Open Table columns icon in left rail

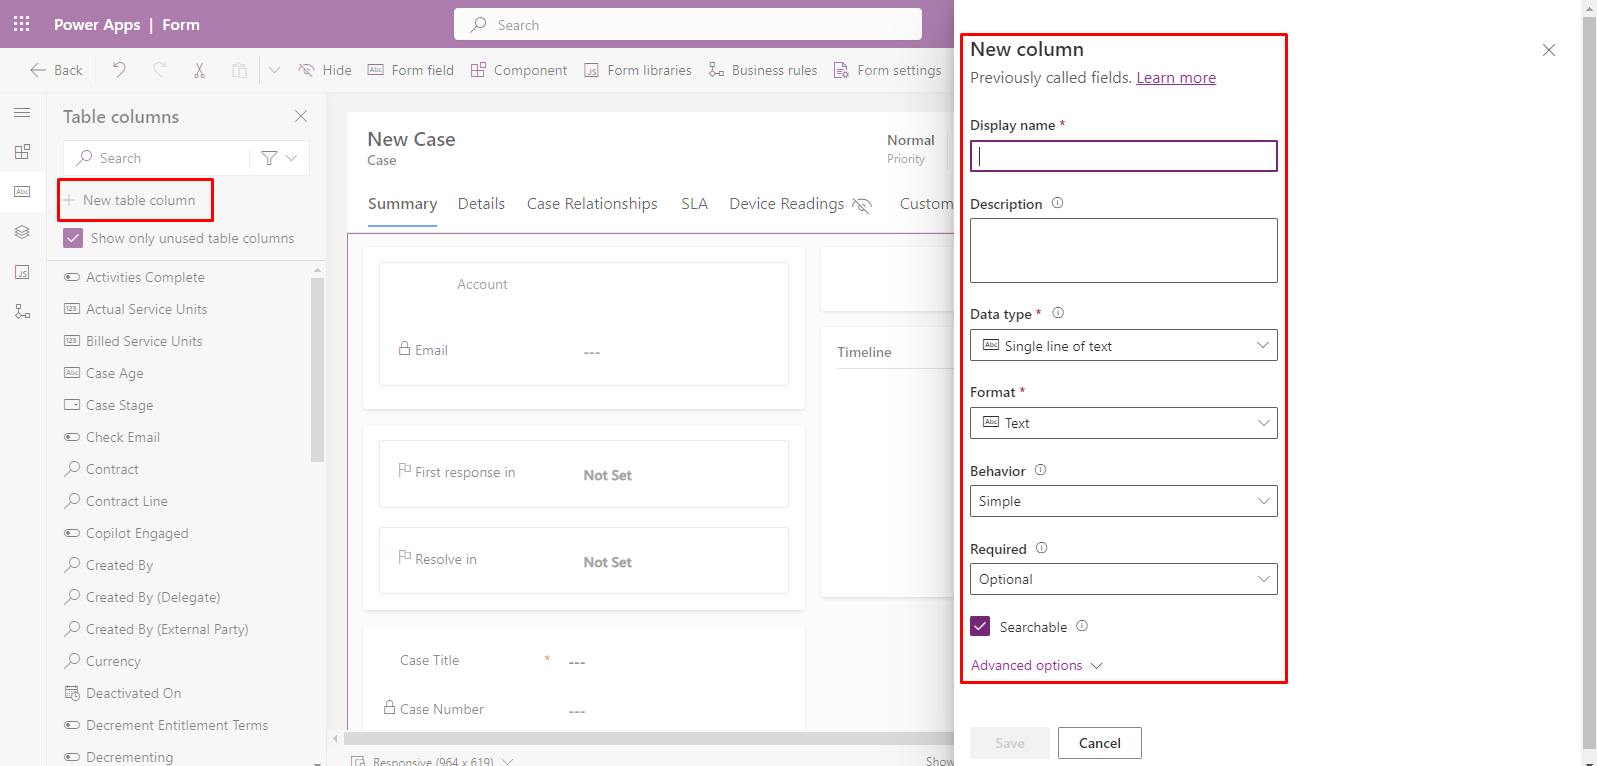click(22, 191)
